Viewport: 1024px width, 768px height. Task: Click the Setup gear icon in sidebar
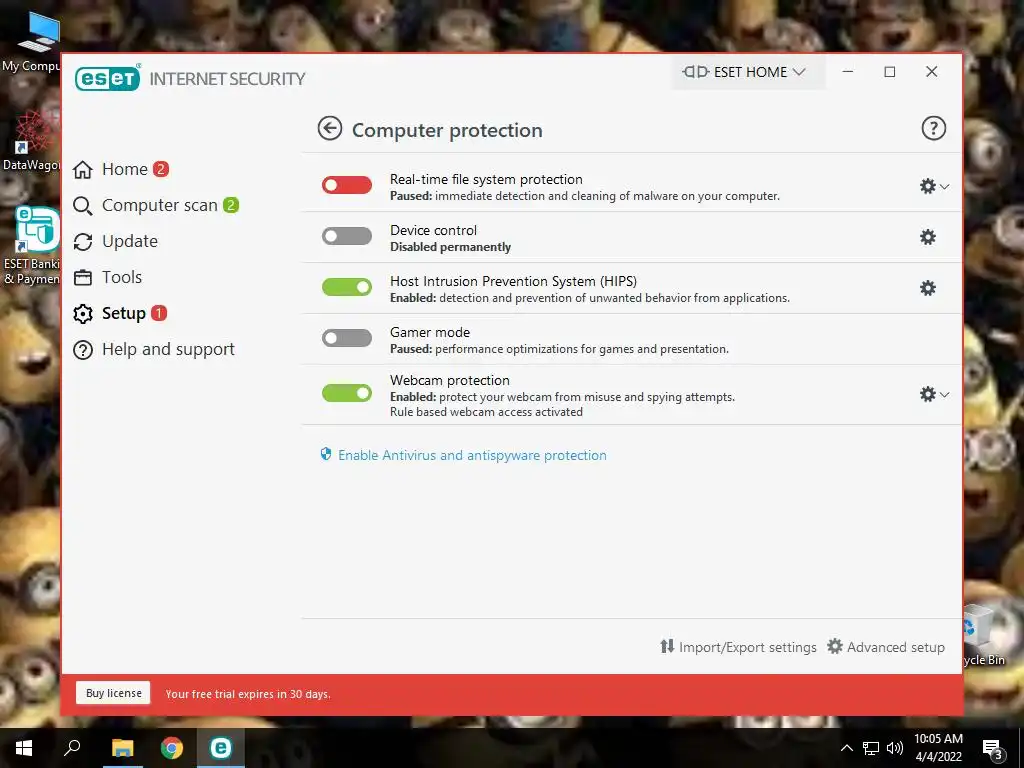pos(83,313)
